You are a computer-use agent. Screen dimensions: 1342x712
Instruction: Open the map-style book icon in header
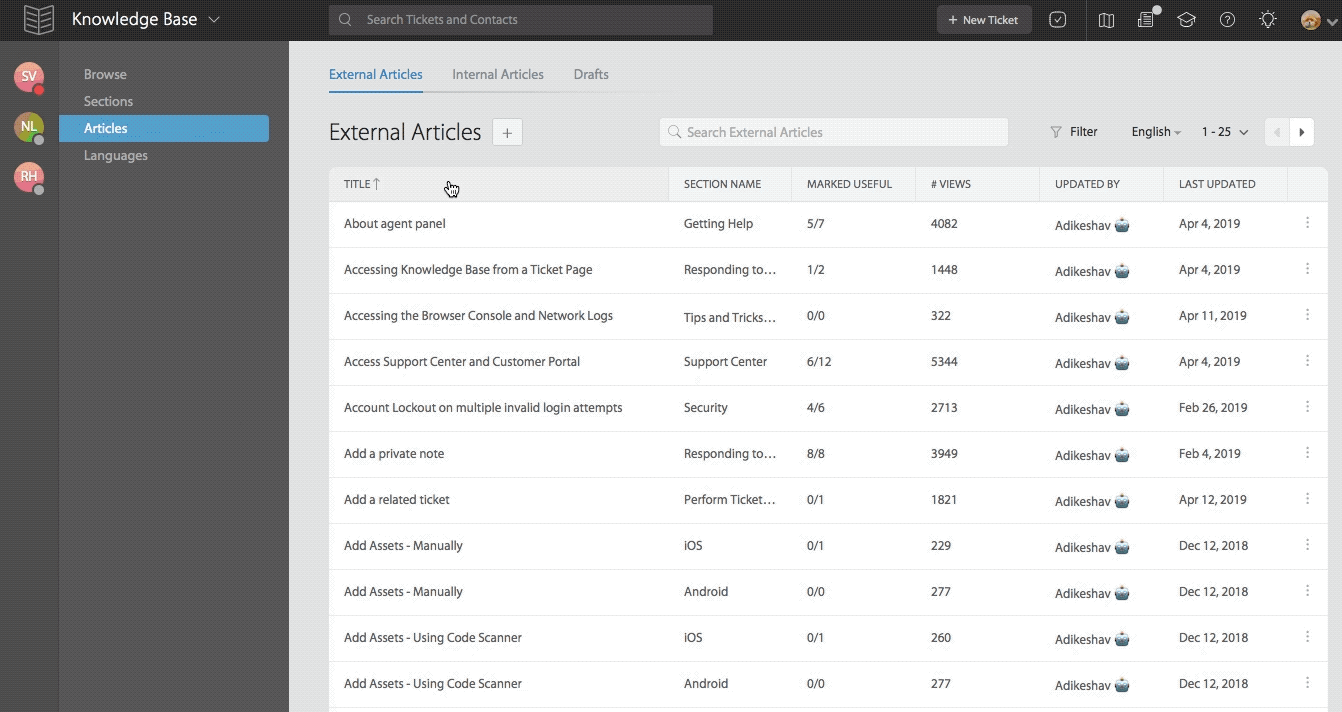[1106, 20]
